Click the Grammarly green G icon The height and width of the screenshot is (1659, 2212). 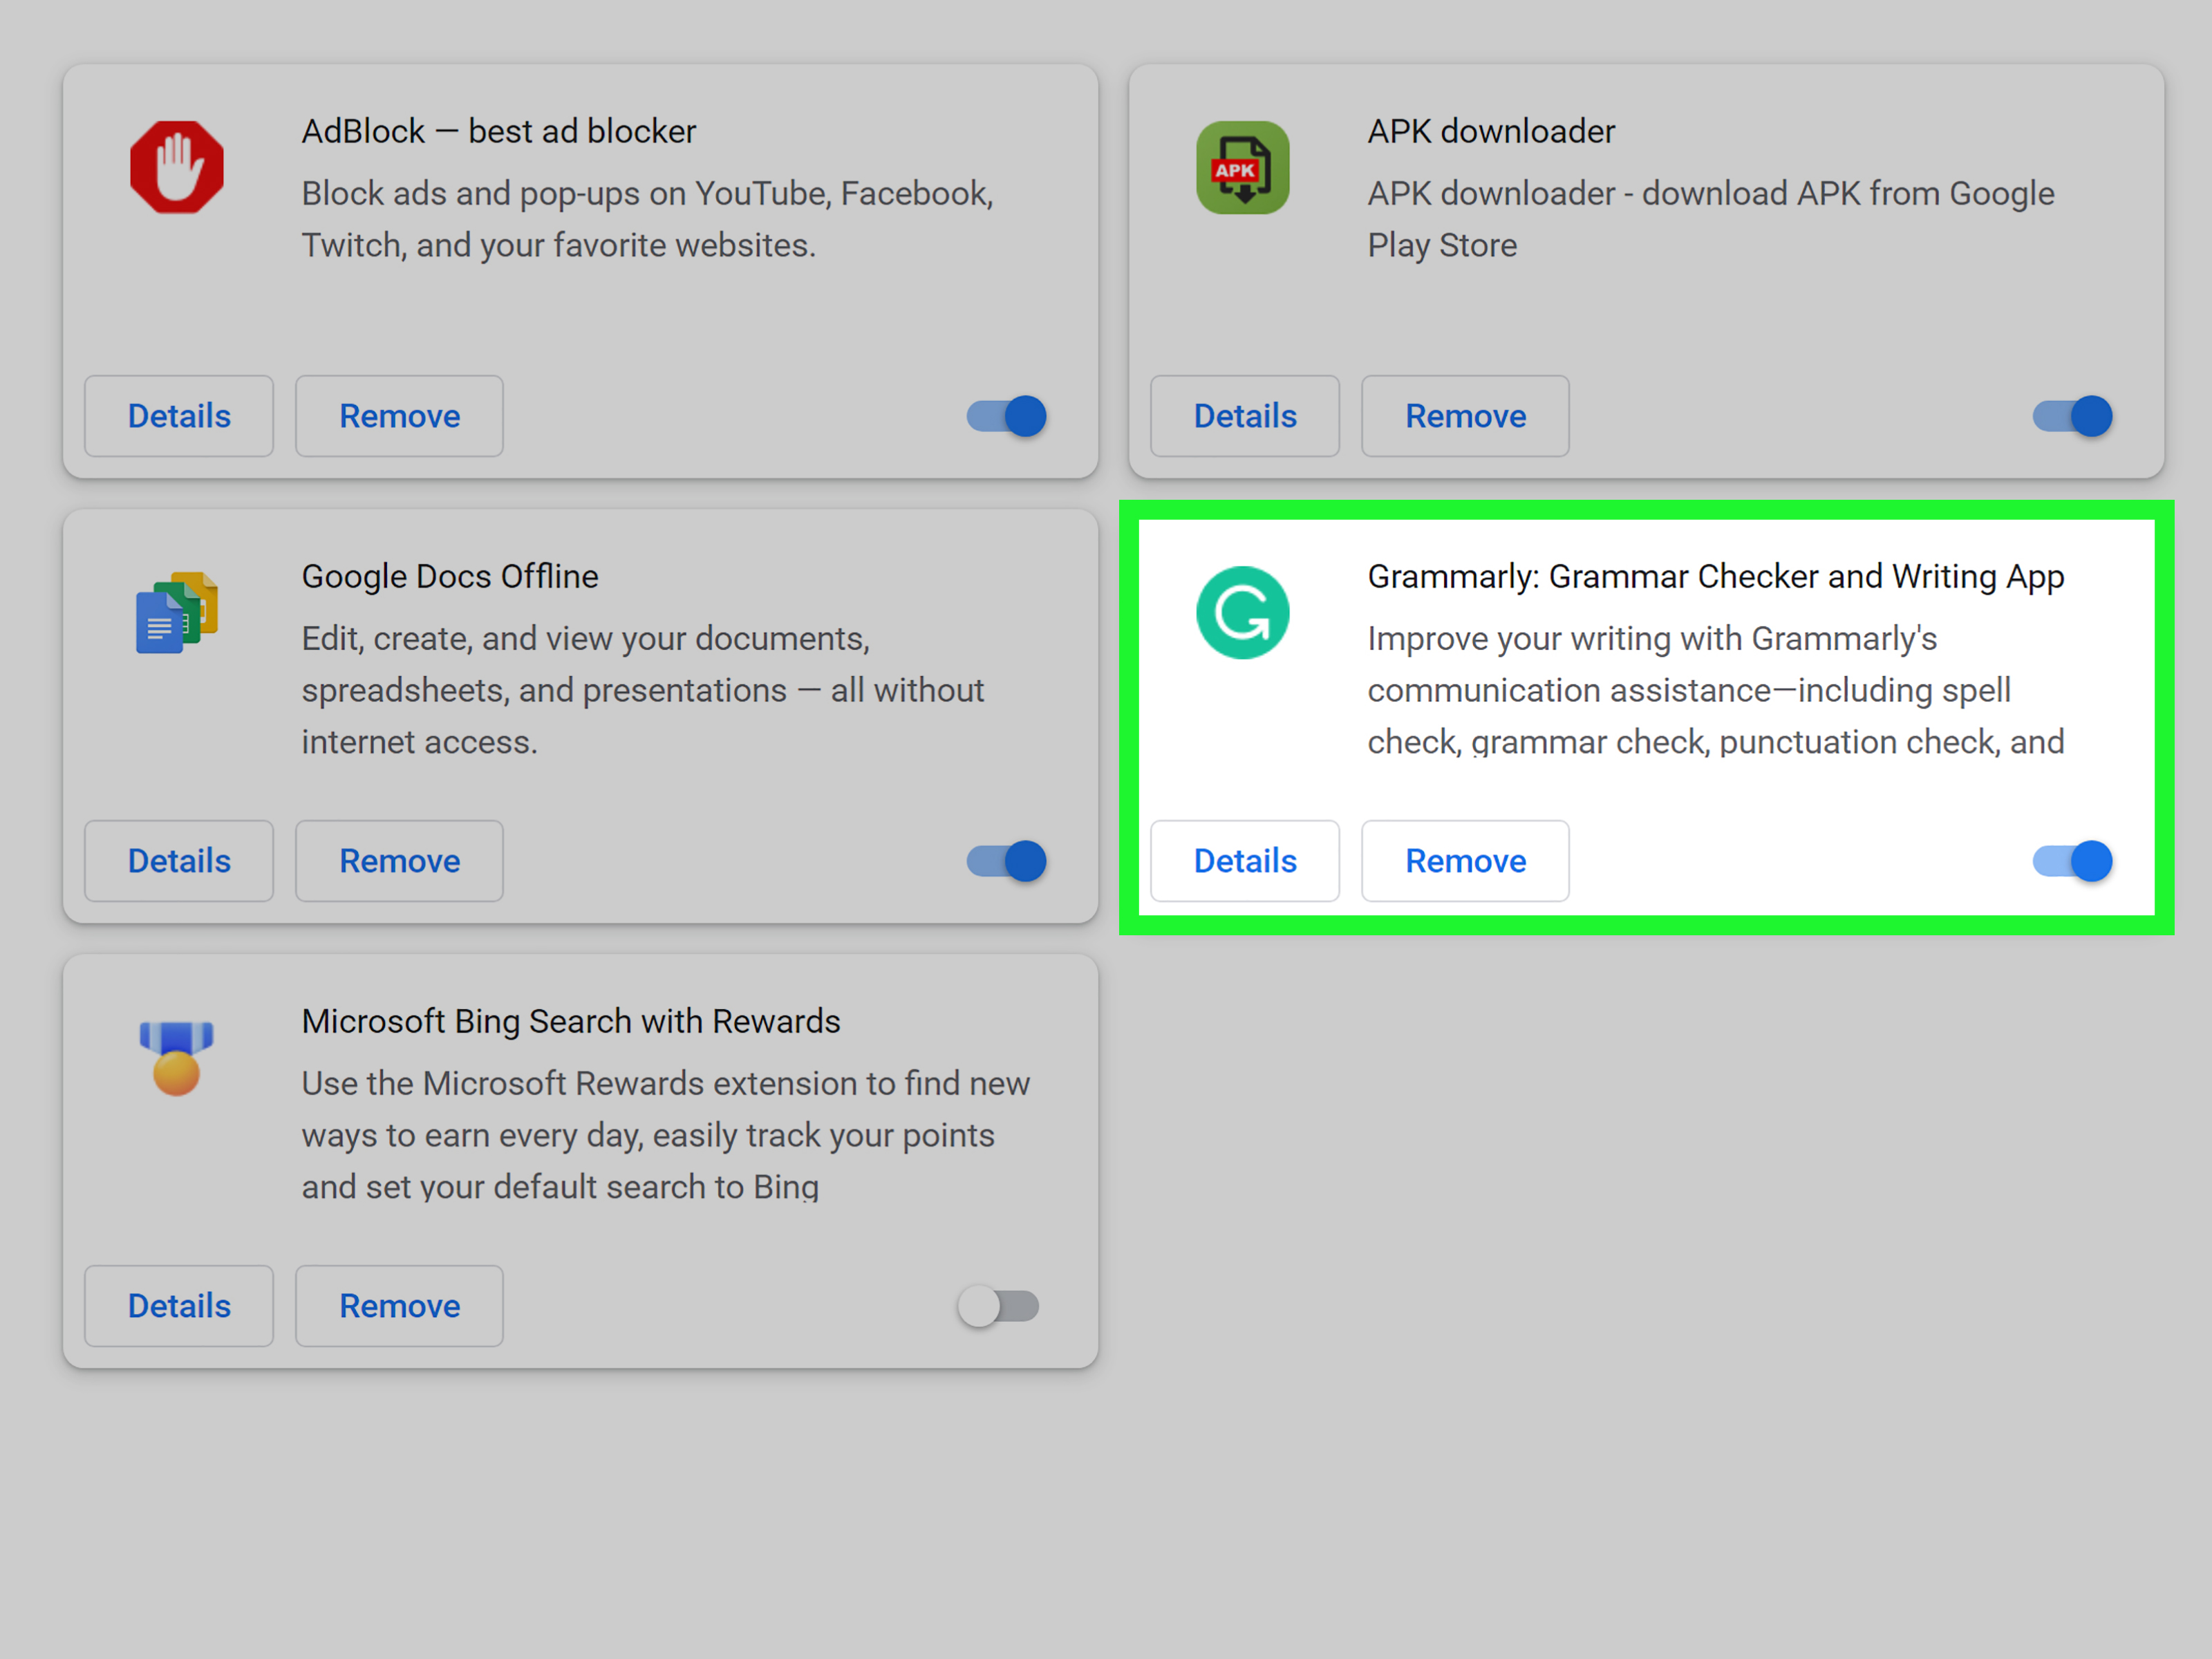point(1242,612)
